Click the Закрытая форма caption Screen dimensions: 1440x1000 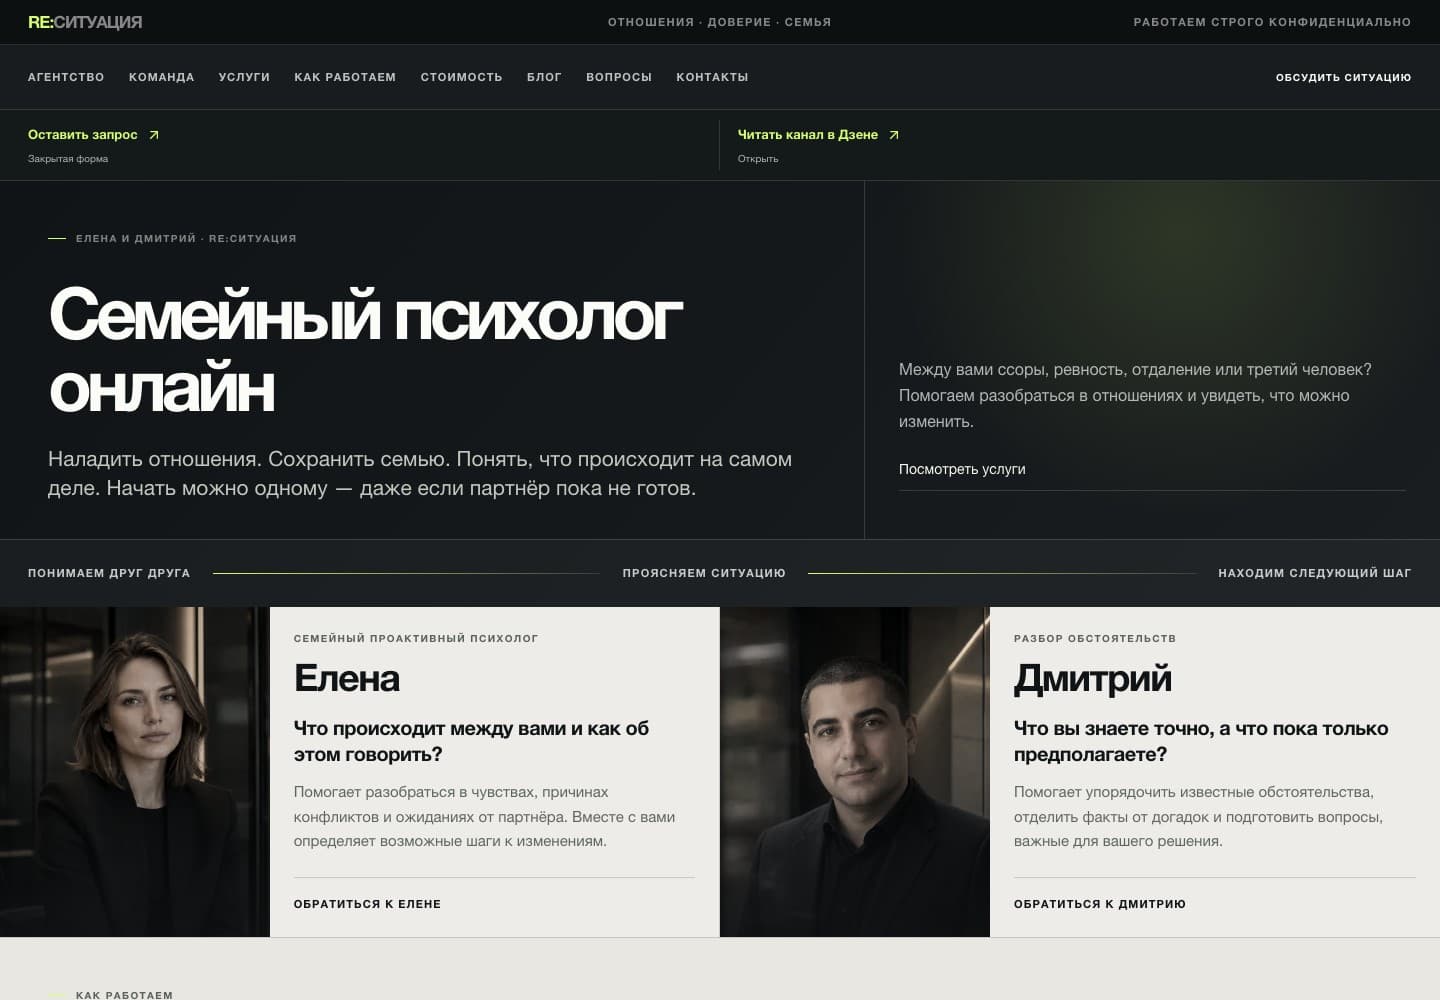(x=68, y=159)
